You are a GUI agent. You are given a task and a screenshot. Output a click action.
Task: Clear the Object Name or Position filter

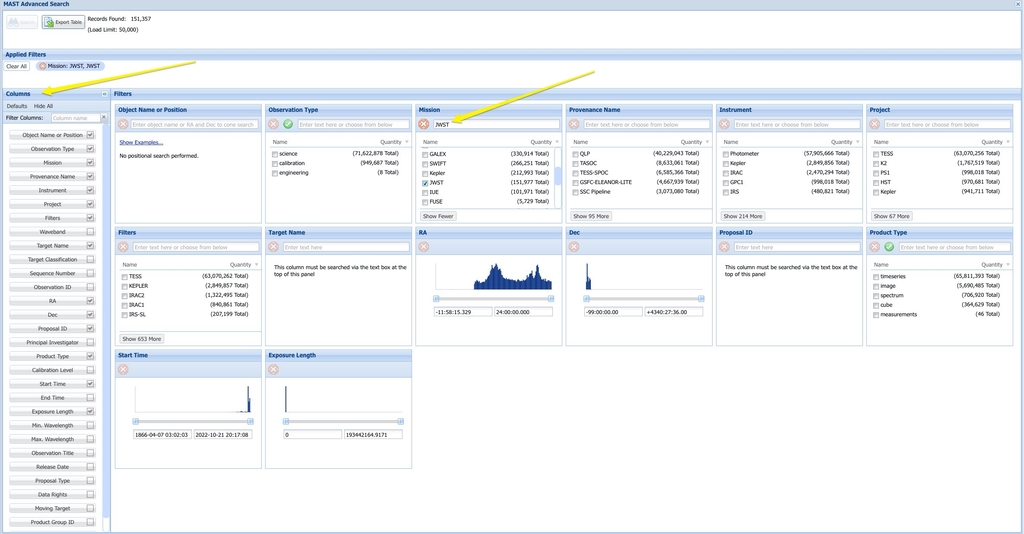[x=123, y=124]
